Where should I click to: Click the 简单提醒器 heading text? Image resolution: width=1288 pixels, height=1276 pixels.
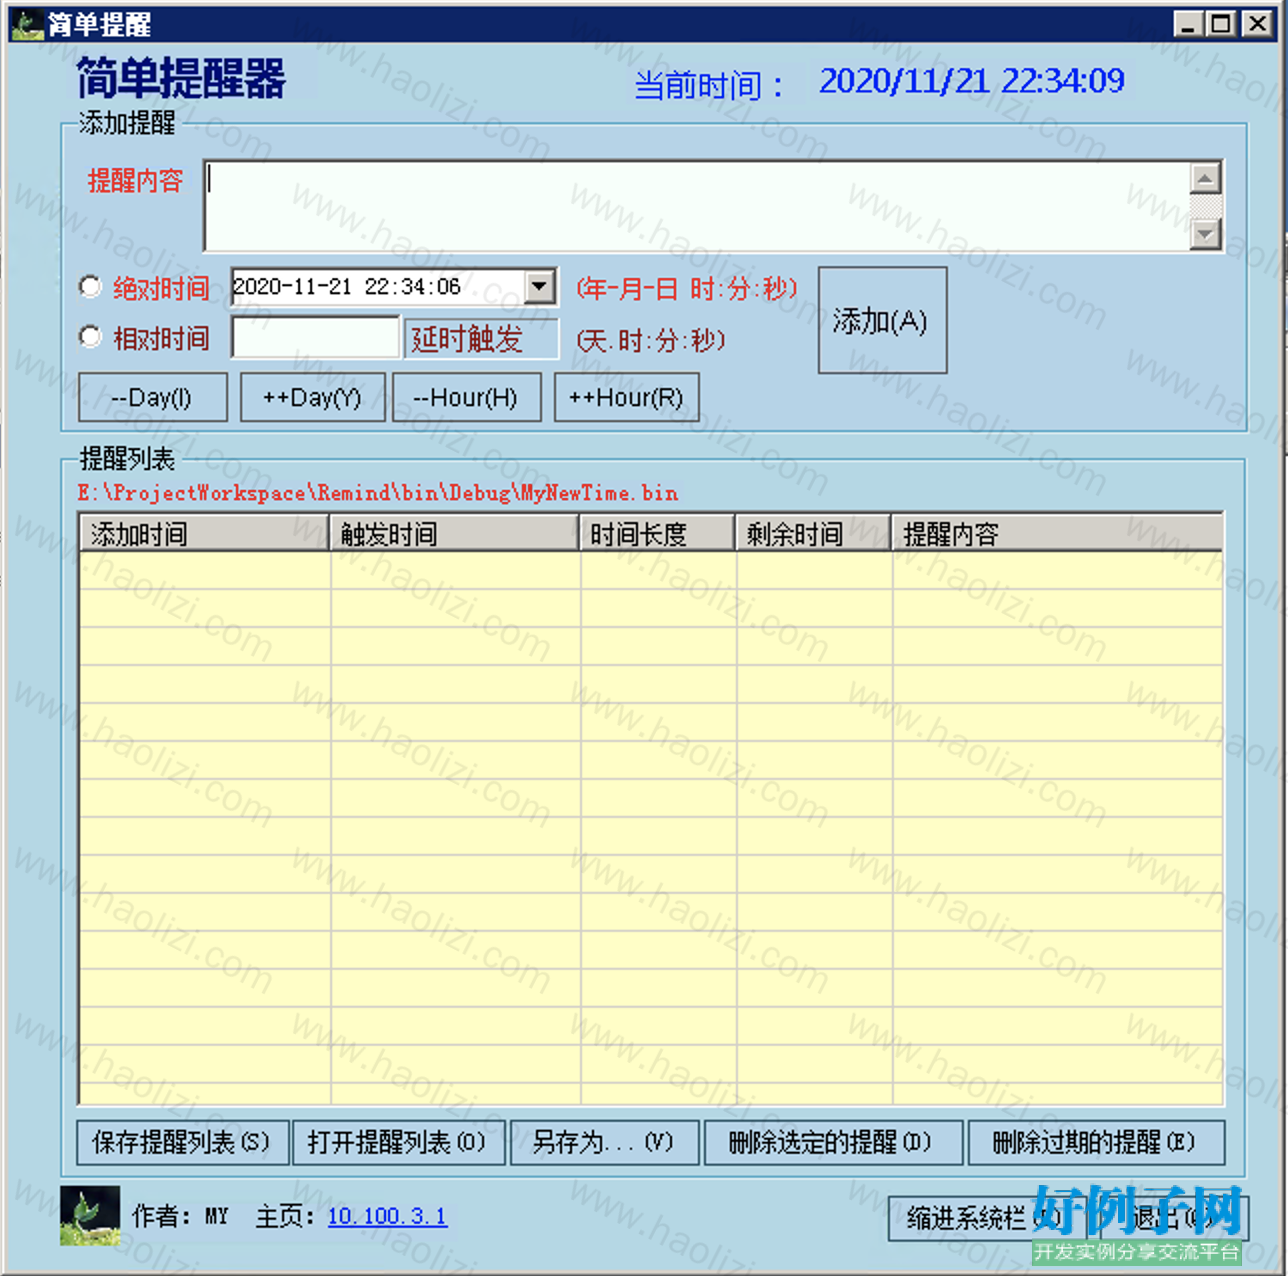[x=181, y=78]
